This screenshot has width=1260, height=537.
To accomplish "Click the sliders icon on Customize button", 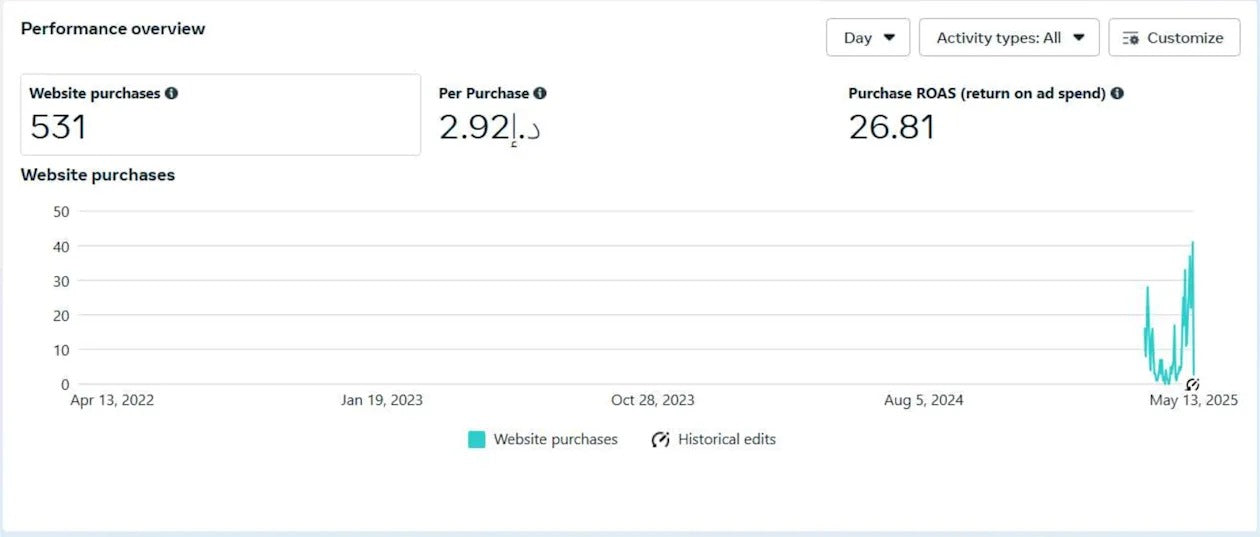I will coord(1131,38).
